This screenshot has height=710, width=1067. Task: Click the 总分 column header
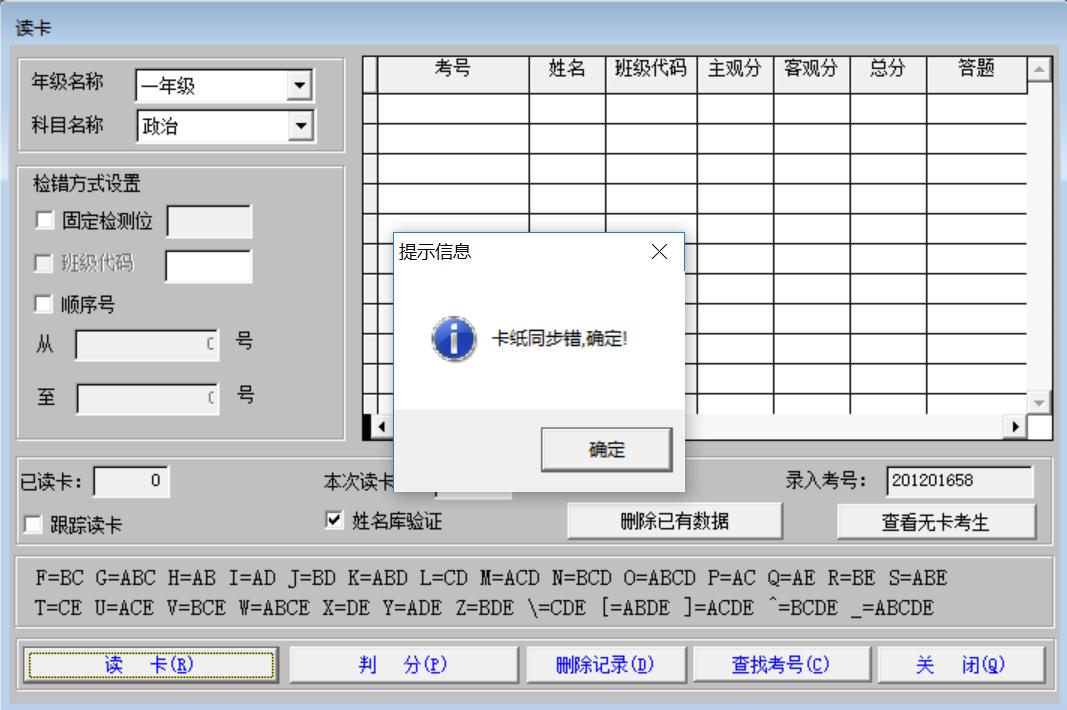tap(888, 75)
